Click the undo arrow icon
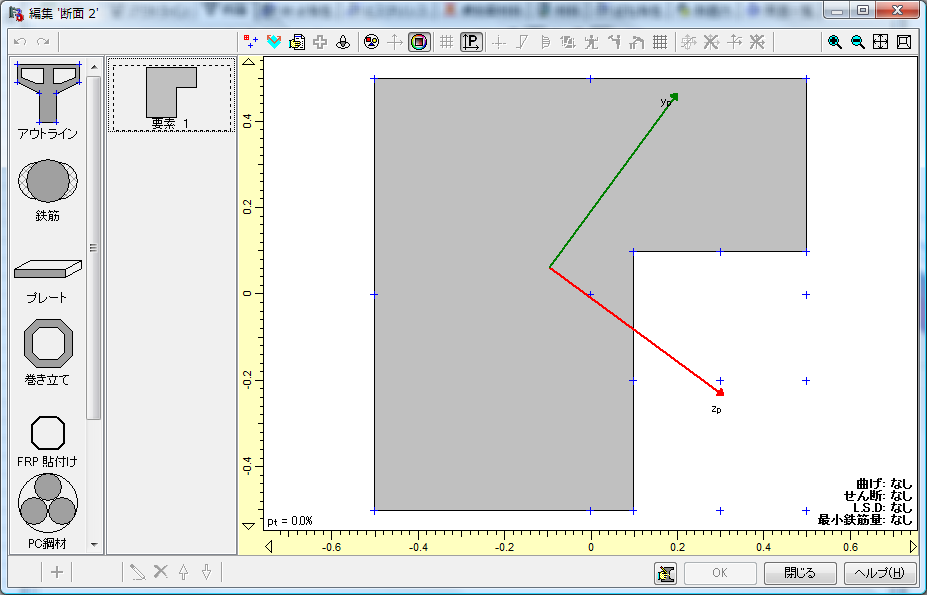The width and height of the screenshot is (927, 595). click(20, 42)
